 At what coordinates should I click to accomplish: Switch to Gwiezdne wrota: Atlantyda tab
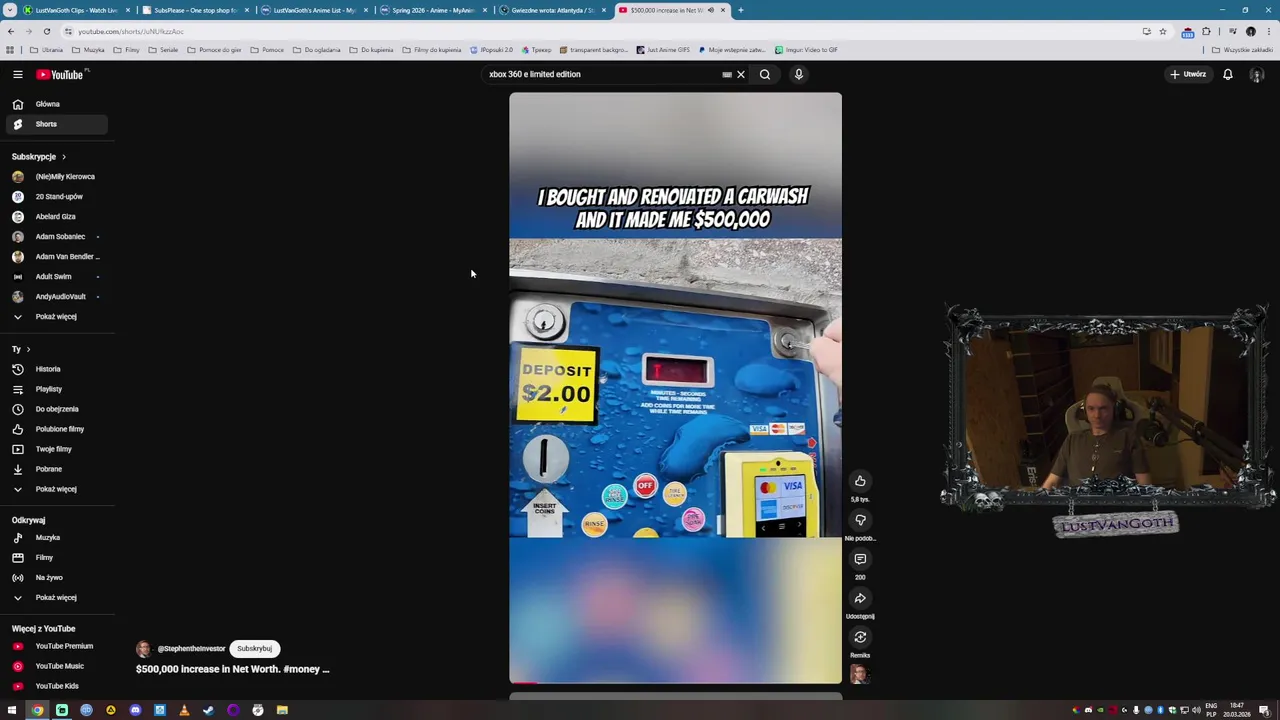(552, 10)
